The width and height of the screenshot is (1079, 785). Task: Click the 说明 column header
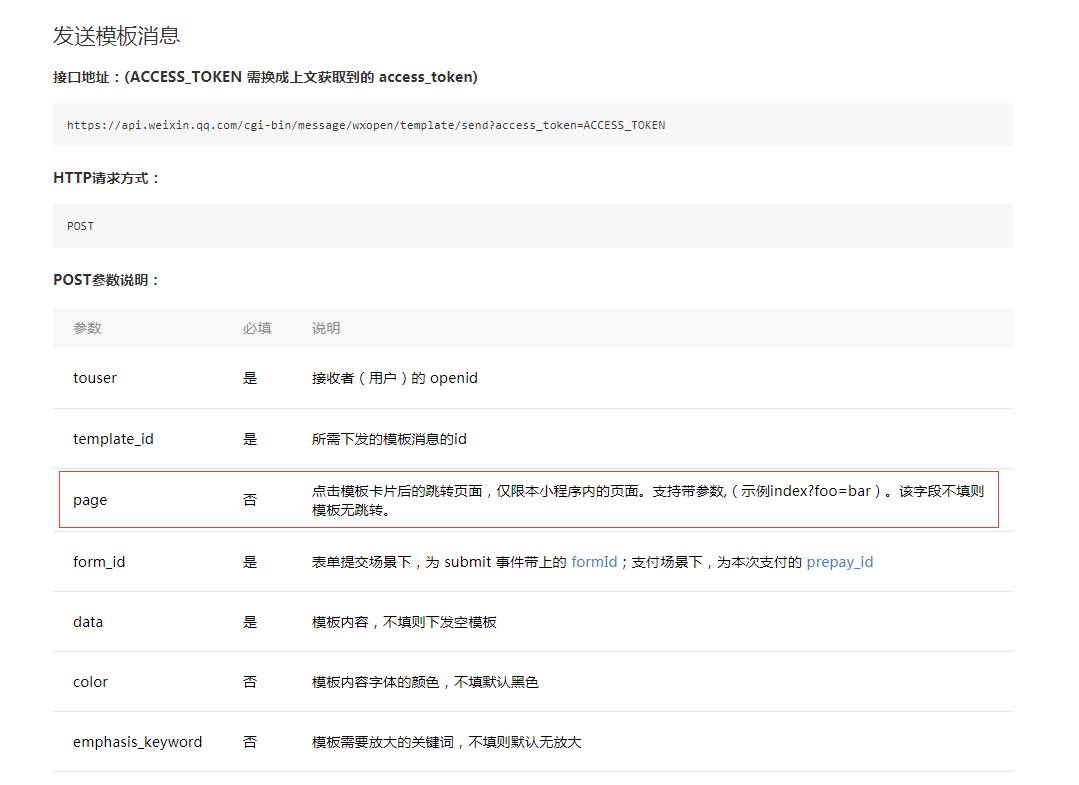(x=326, y=328)
